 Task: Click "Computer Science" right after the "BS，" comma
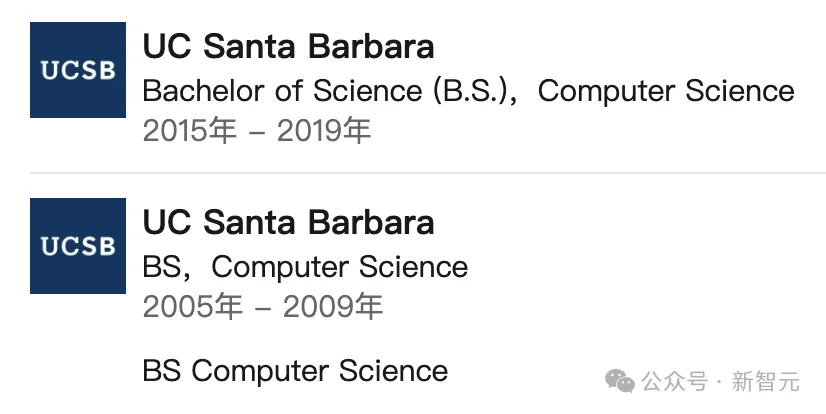(340, 267)
